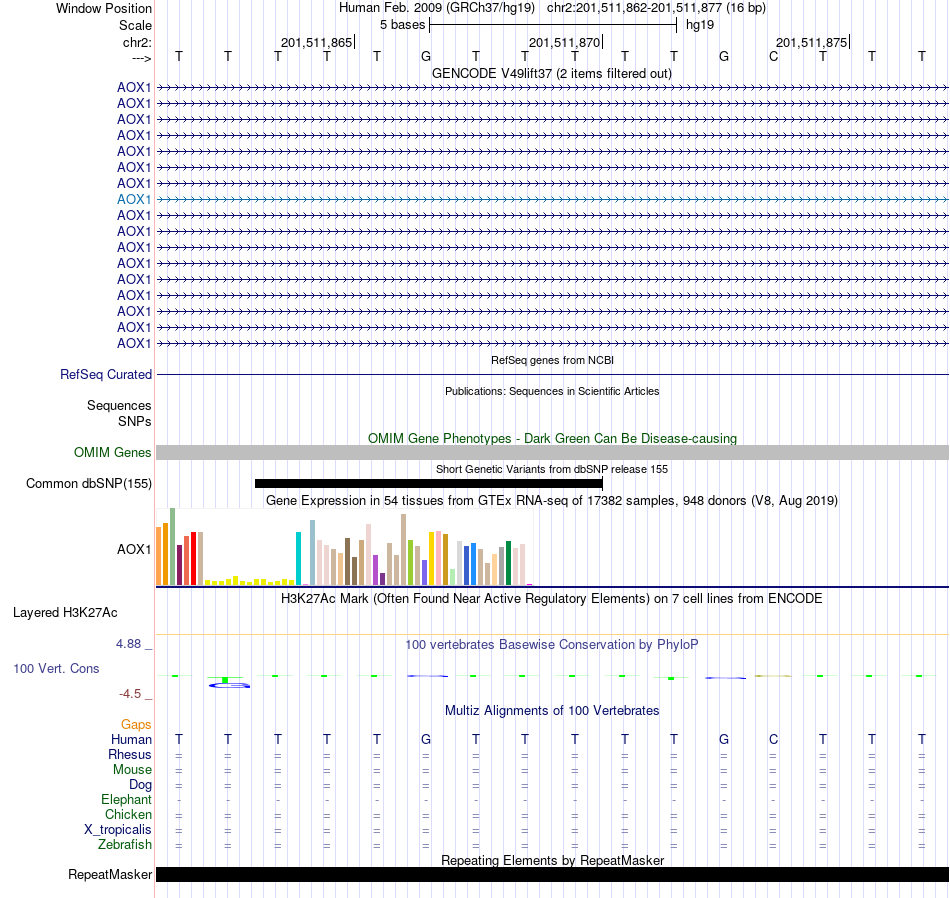Select the Chicken species label
The height and width of the screenshot is (898, 950).
[128, 814]
